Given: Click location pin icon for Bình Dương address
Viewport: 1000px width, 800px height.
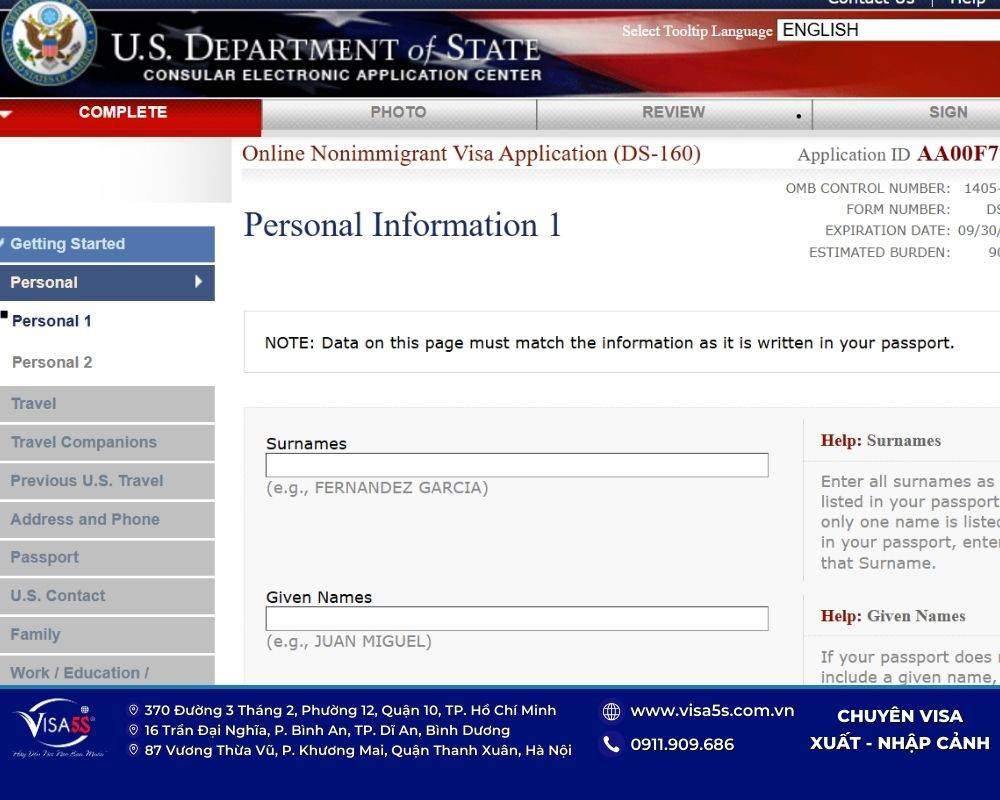Looking at the screenshot, I should (133, 730).
